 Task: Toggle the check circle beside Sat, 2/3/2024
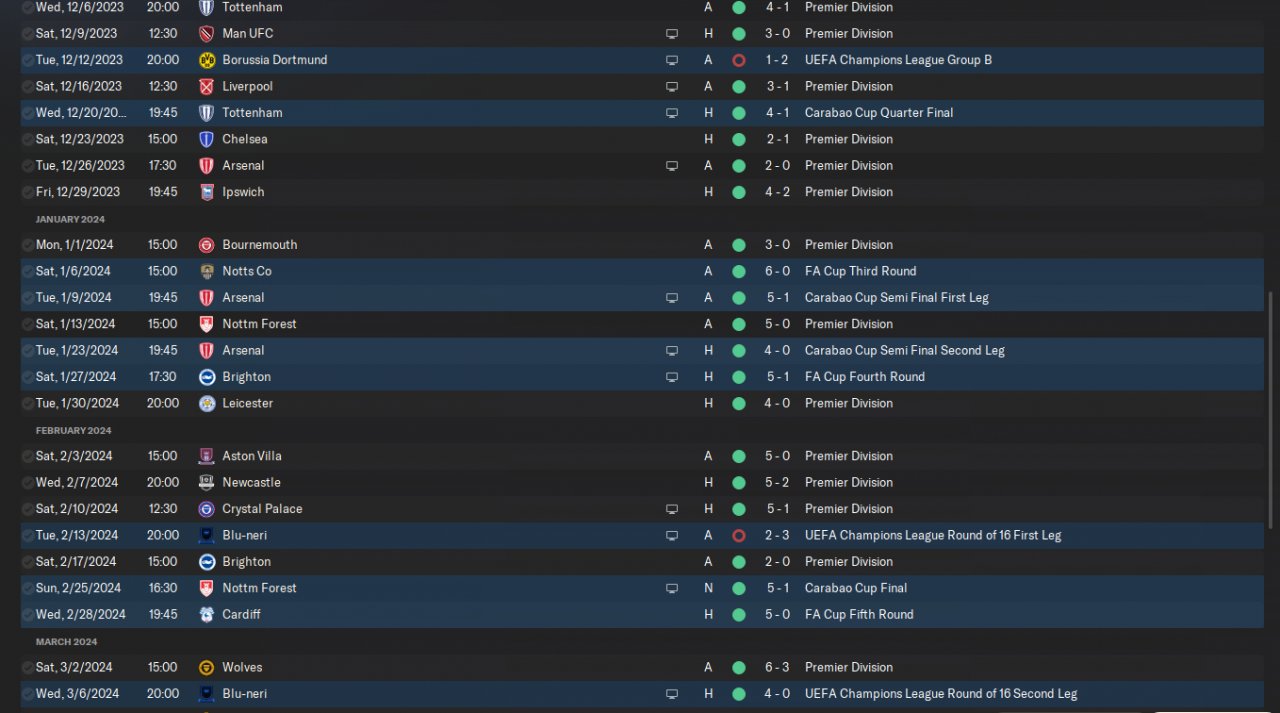point(27,456)
